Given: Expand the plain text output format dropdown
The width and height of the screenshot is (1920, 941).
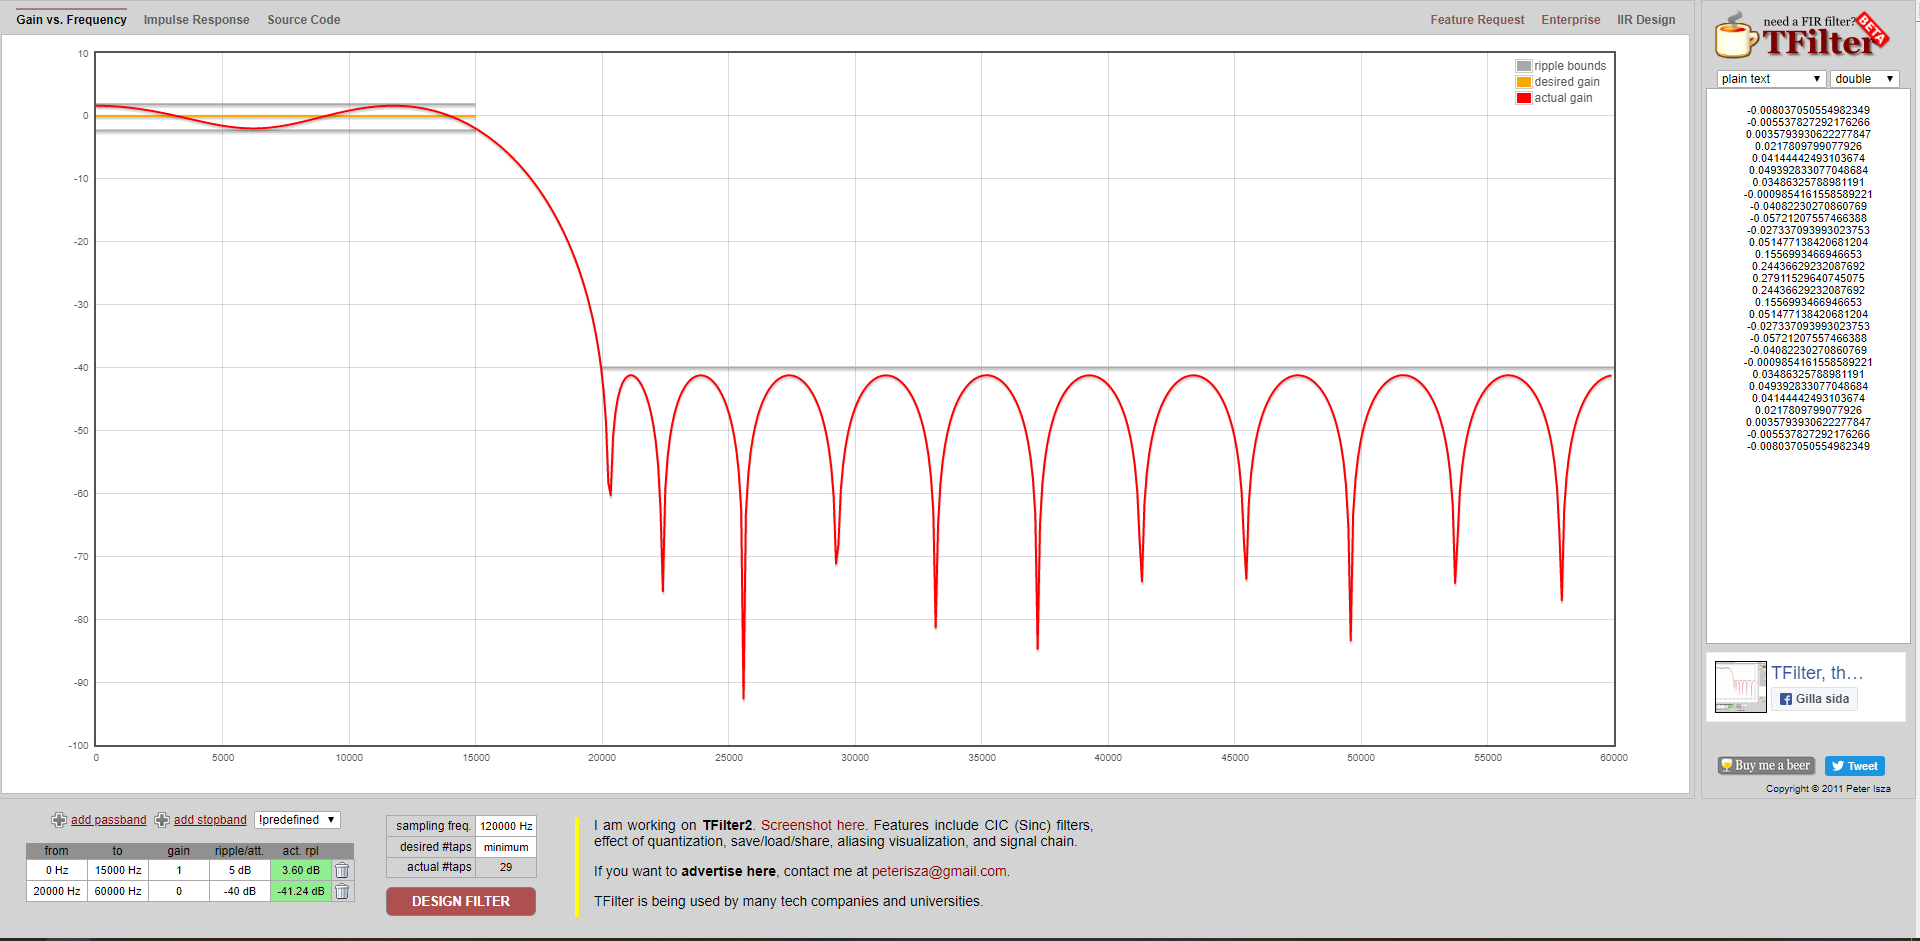Looking at the screenshot, I should click(x=1770, y=79).
